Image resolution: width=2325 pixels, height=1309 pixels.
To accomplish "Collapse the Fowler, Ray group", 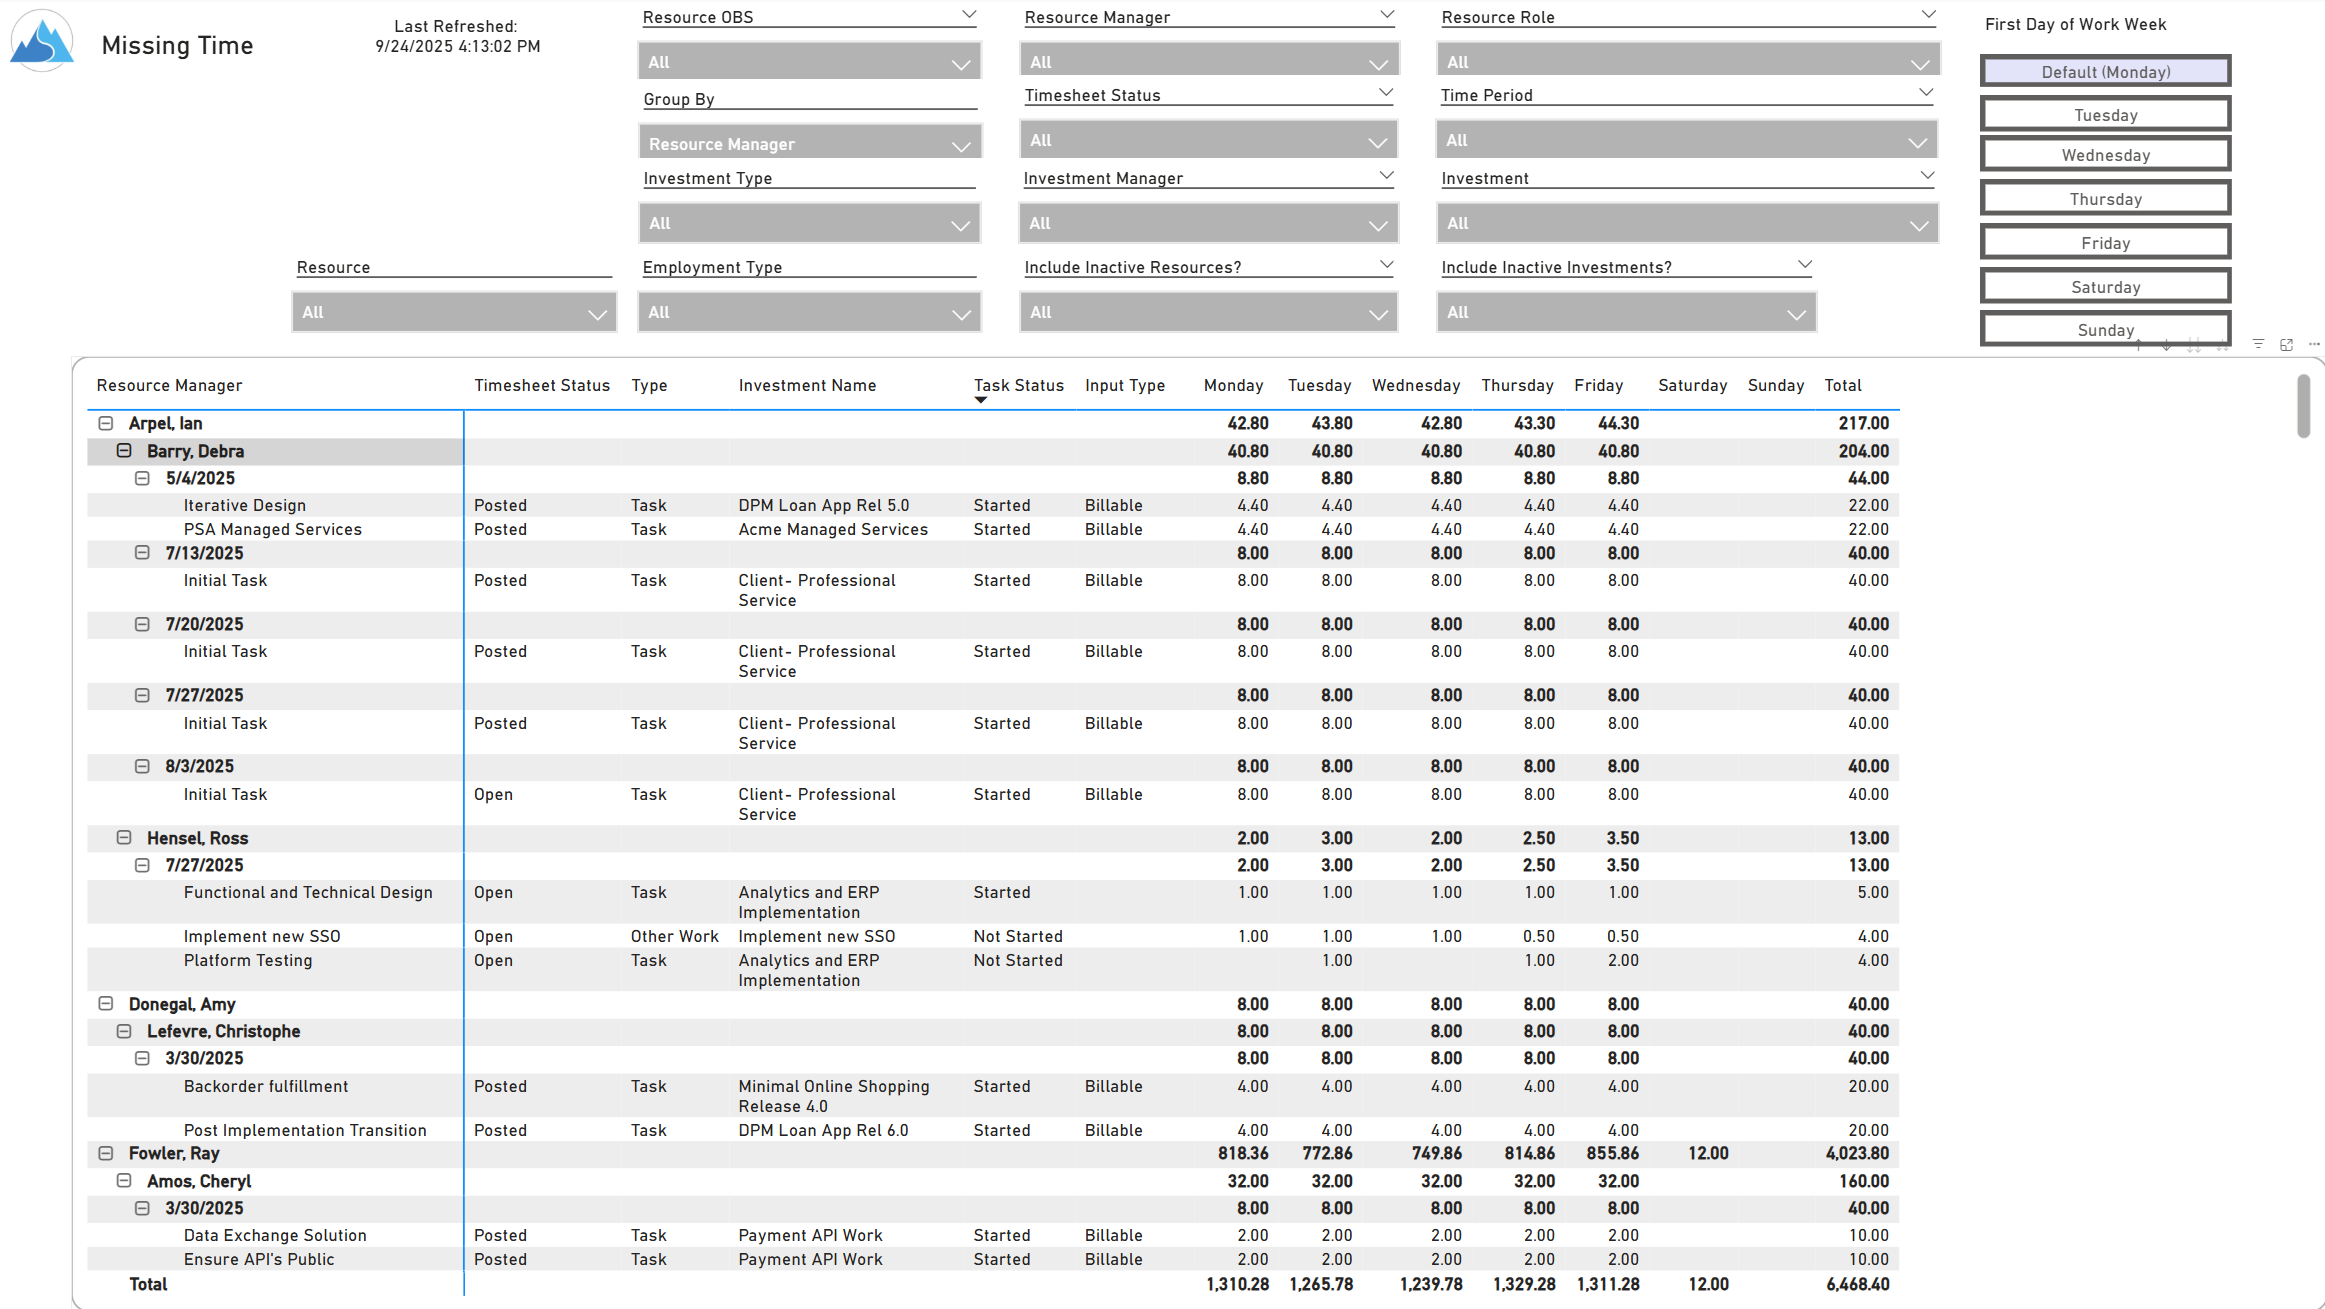I will [106, 1153].
